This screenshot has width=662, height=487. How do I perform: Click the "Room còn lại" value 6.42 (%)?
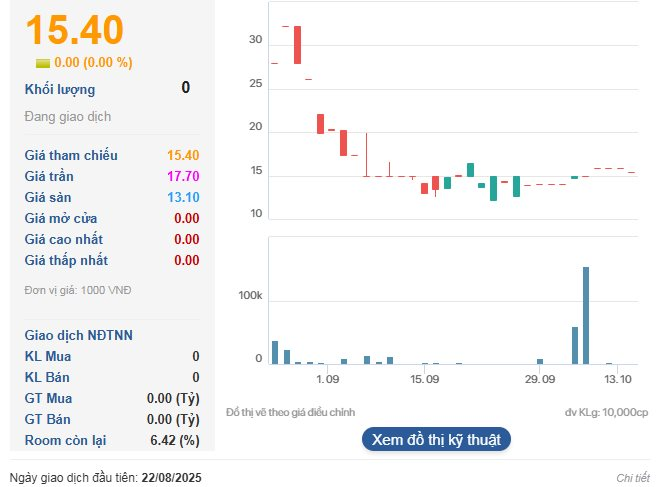(174, 440)
